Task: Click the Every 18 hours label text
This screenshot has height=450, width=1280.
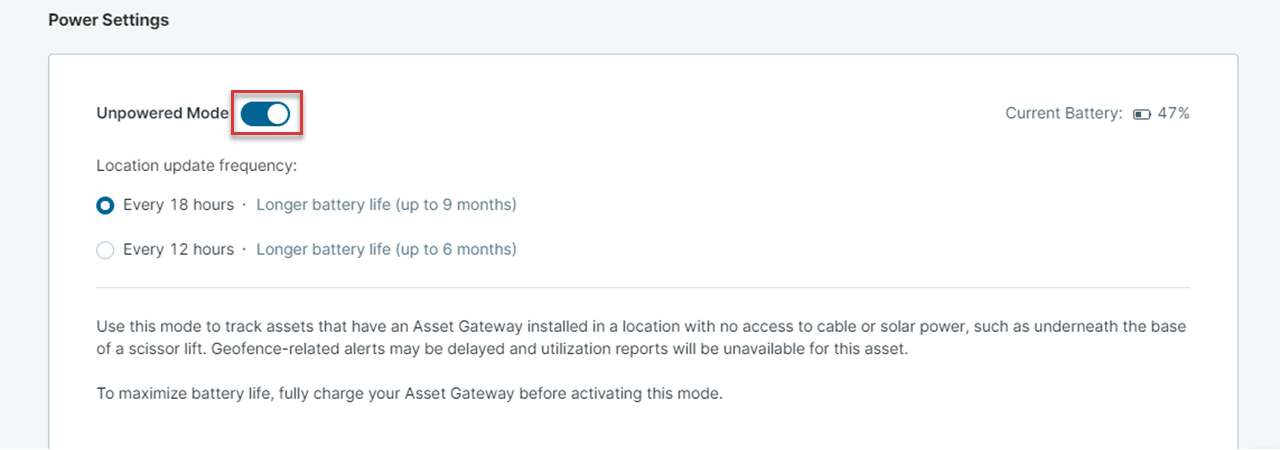Action: [178, 205]
